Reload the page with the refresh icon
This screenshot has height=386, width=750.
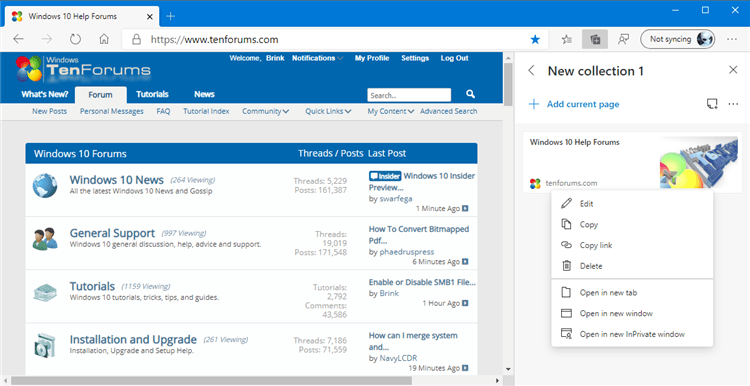pos(75,39)
